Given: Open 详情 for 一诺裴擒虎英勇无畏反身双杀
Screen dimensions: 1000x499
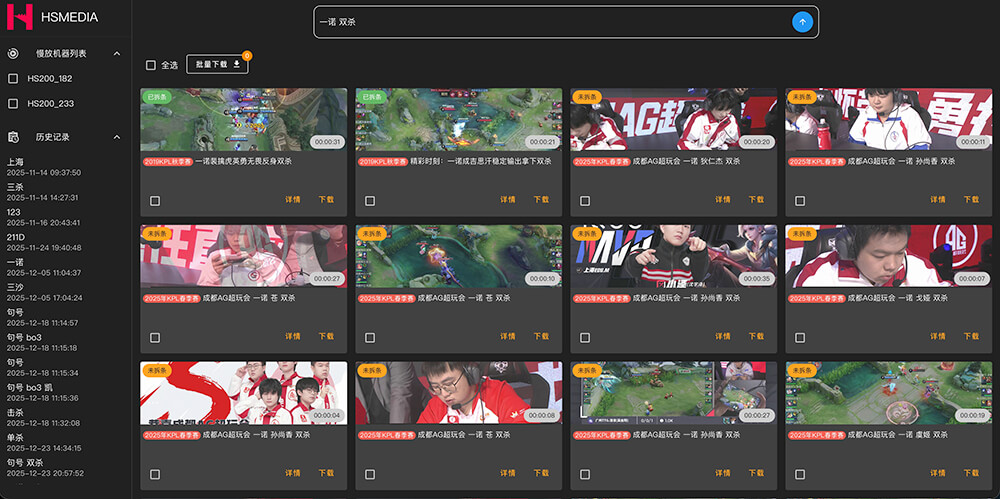Looking at the screenshot, I should tap(293, 200).
